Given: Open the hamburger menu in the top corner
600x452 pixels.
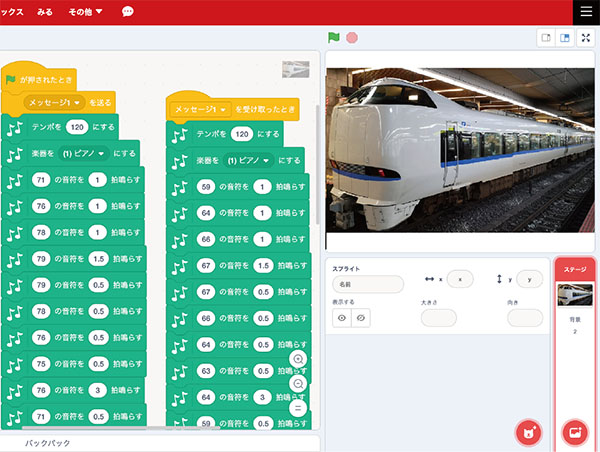Looking at the screenshot, I should coord(585,11).
